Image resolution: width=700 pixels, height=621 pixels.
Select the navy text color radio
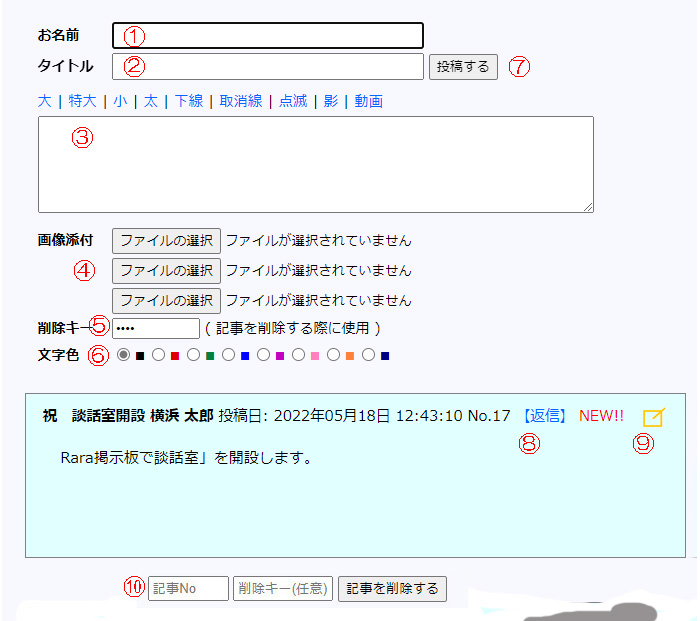pyautogui.click(x=368, y=355)
